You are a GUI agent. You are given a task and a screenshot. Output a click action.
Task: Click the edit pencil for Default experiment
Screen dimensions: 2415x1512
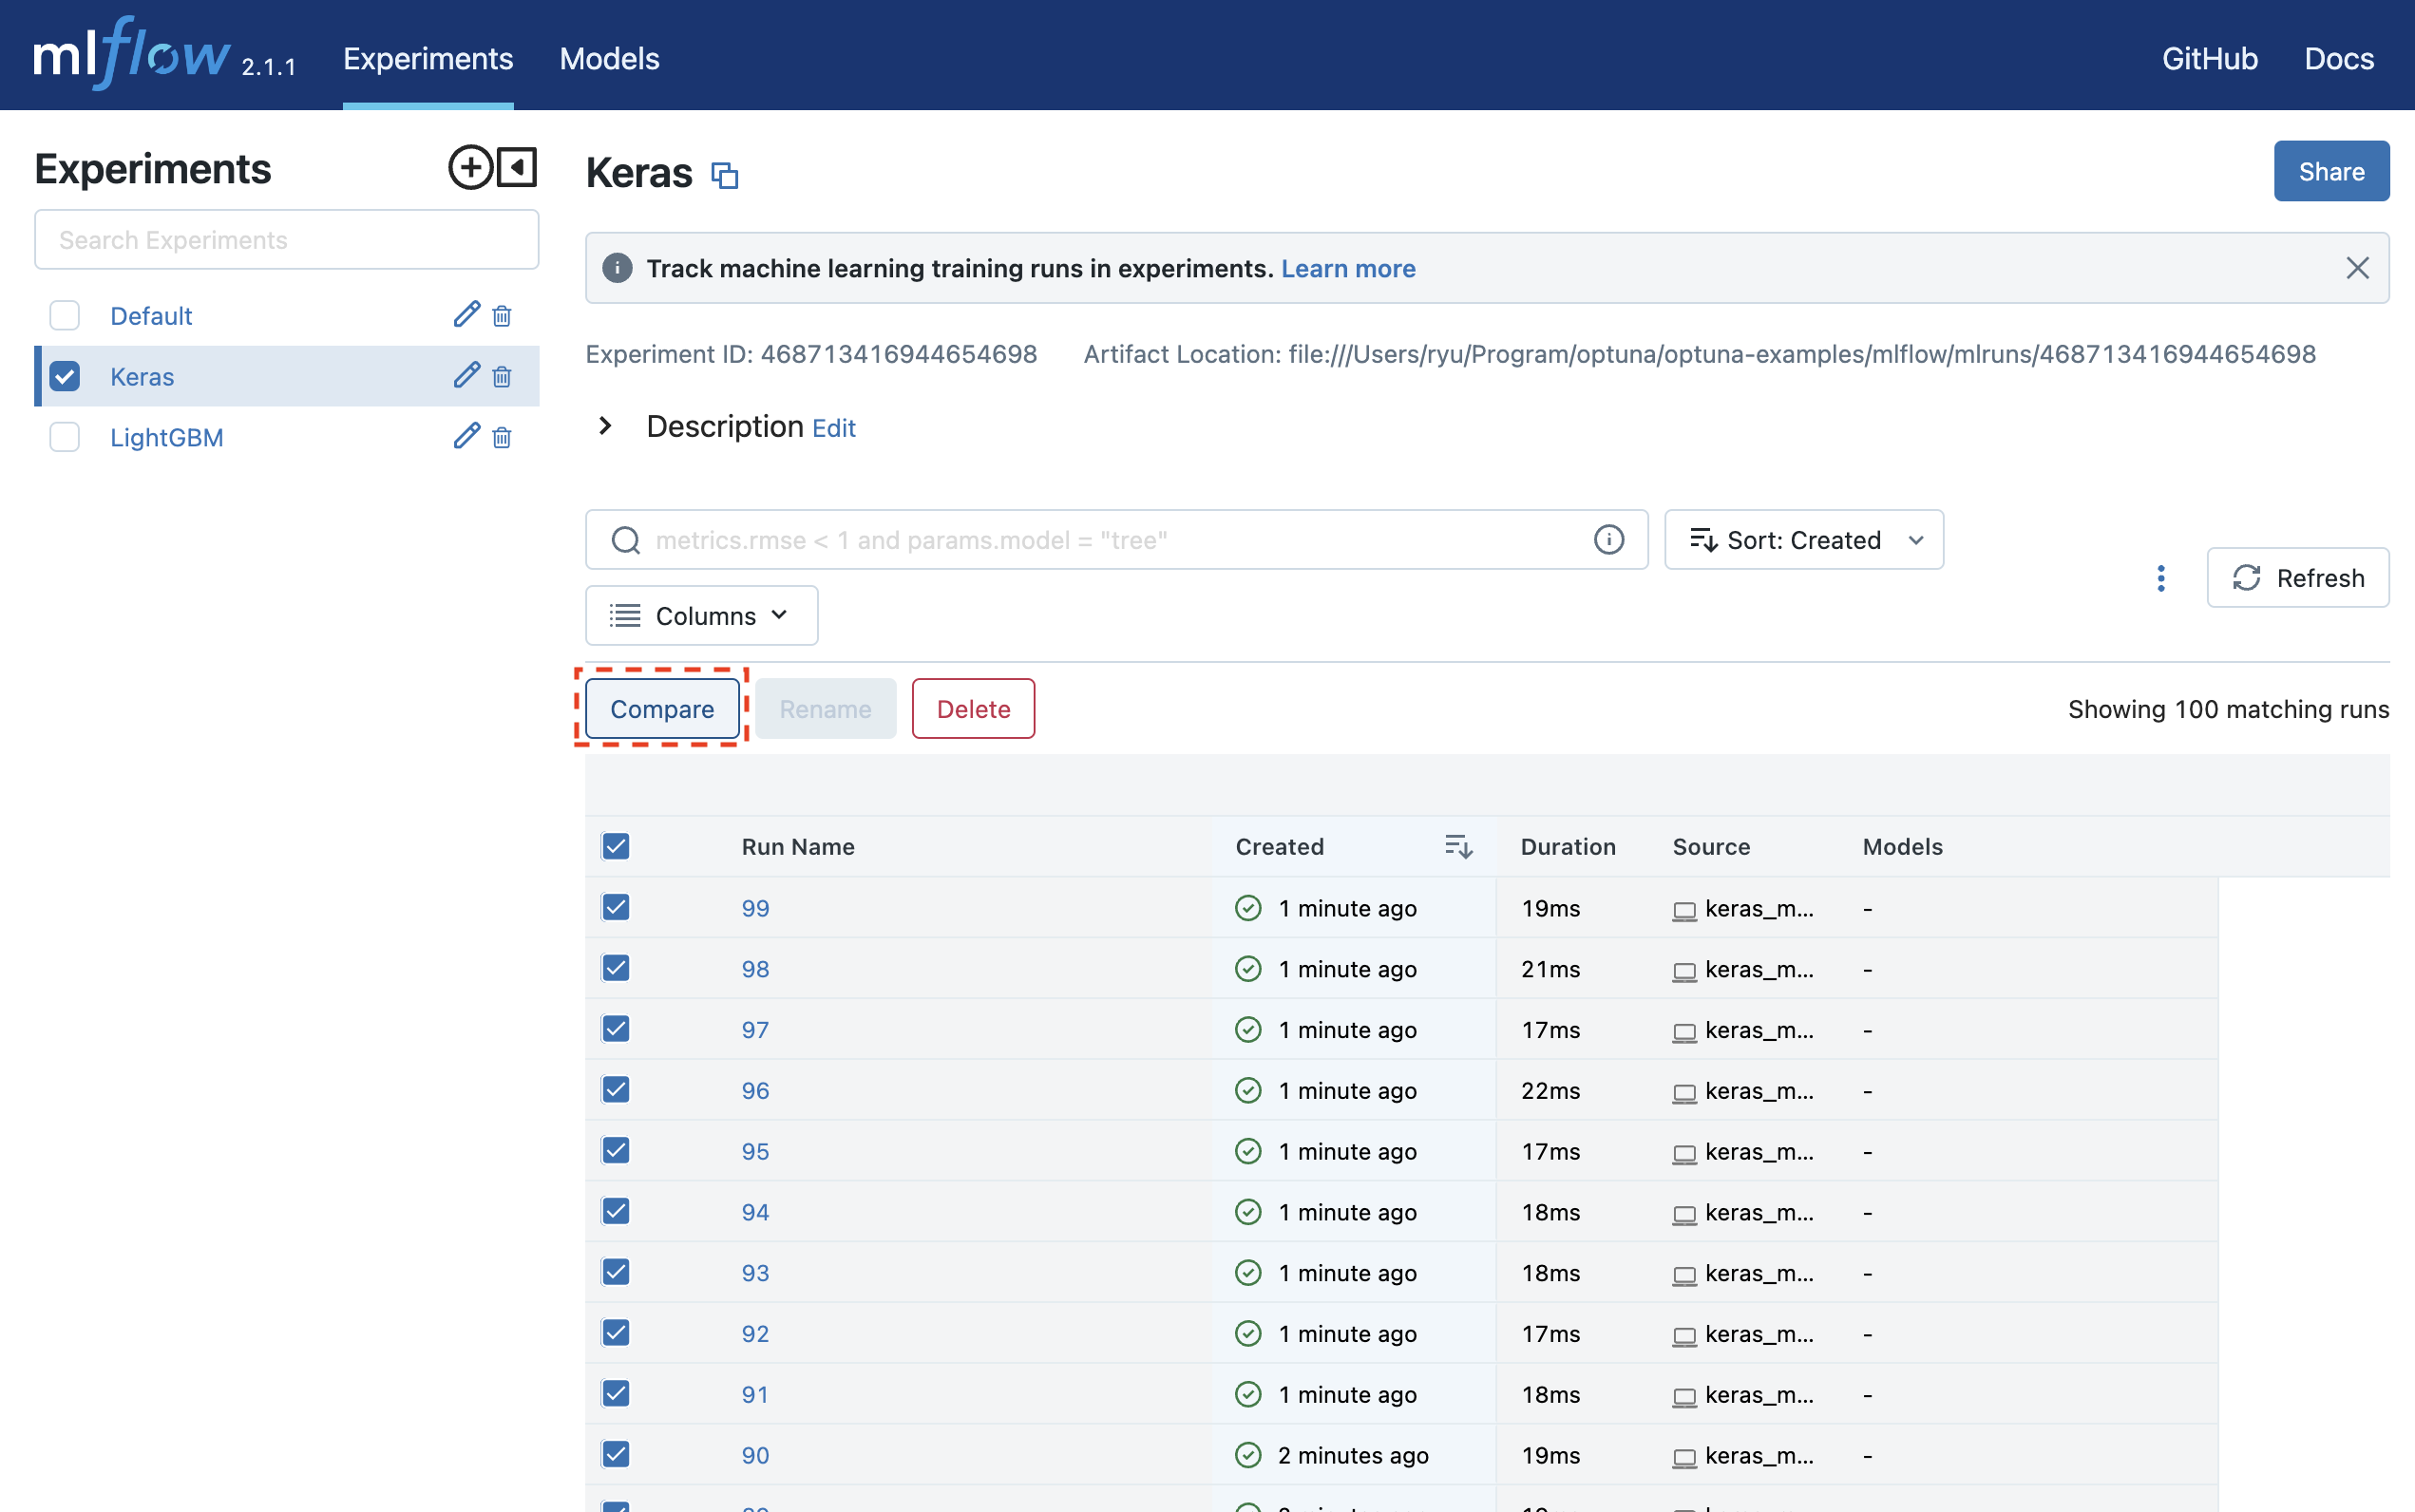pos(466,315)
